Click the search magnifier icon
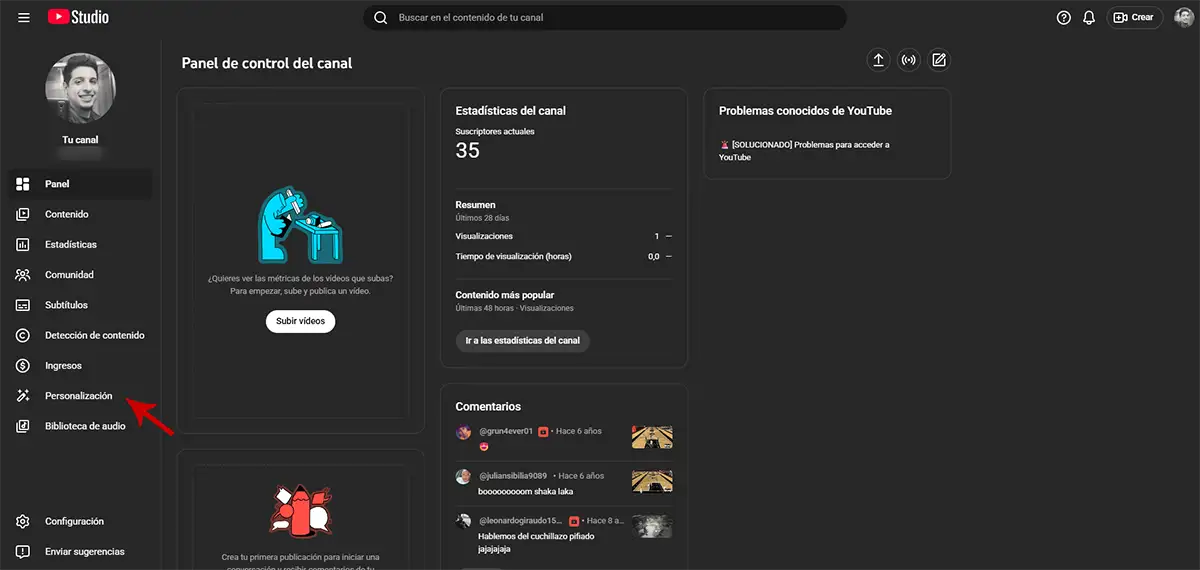The width and height of the screenshot is (1200, 570). [380, 17]
